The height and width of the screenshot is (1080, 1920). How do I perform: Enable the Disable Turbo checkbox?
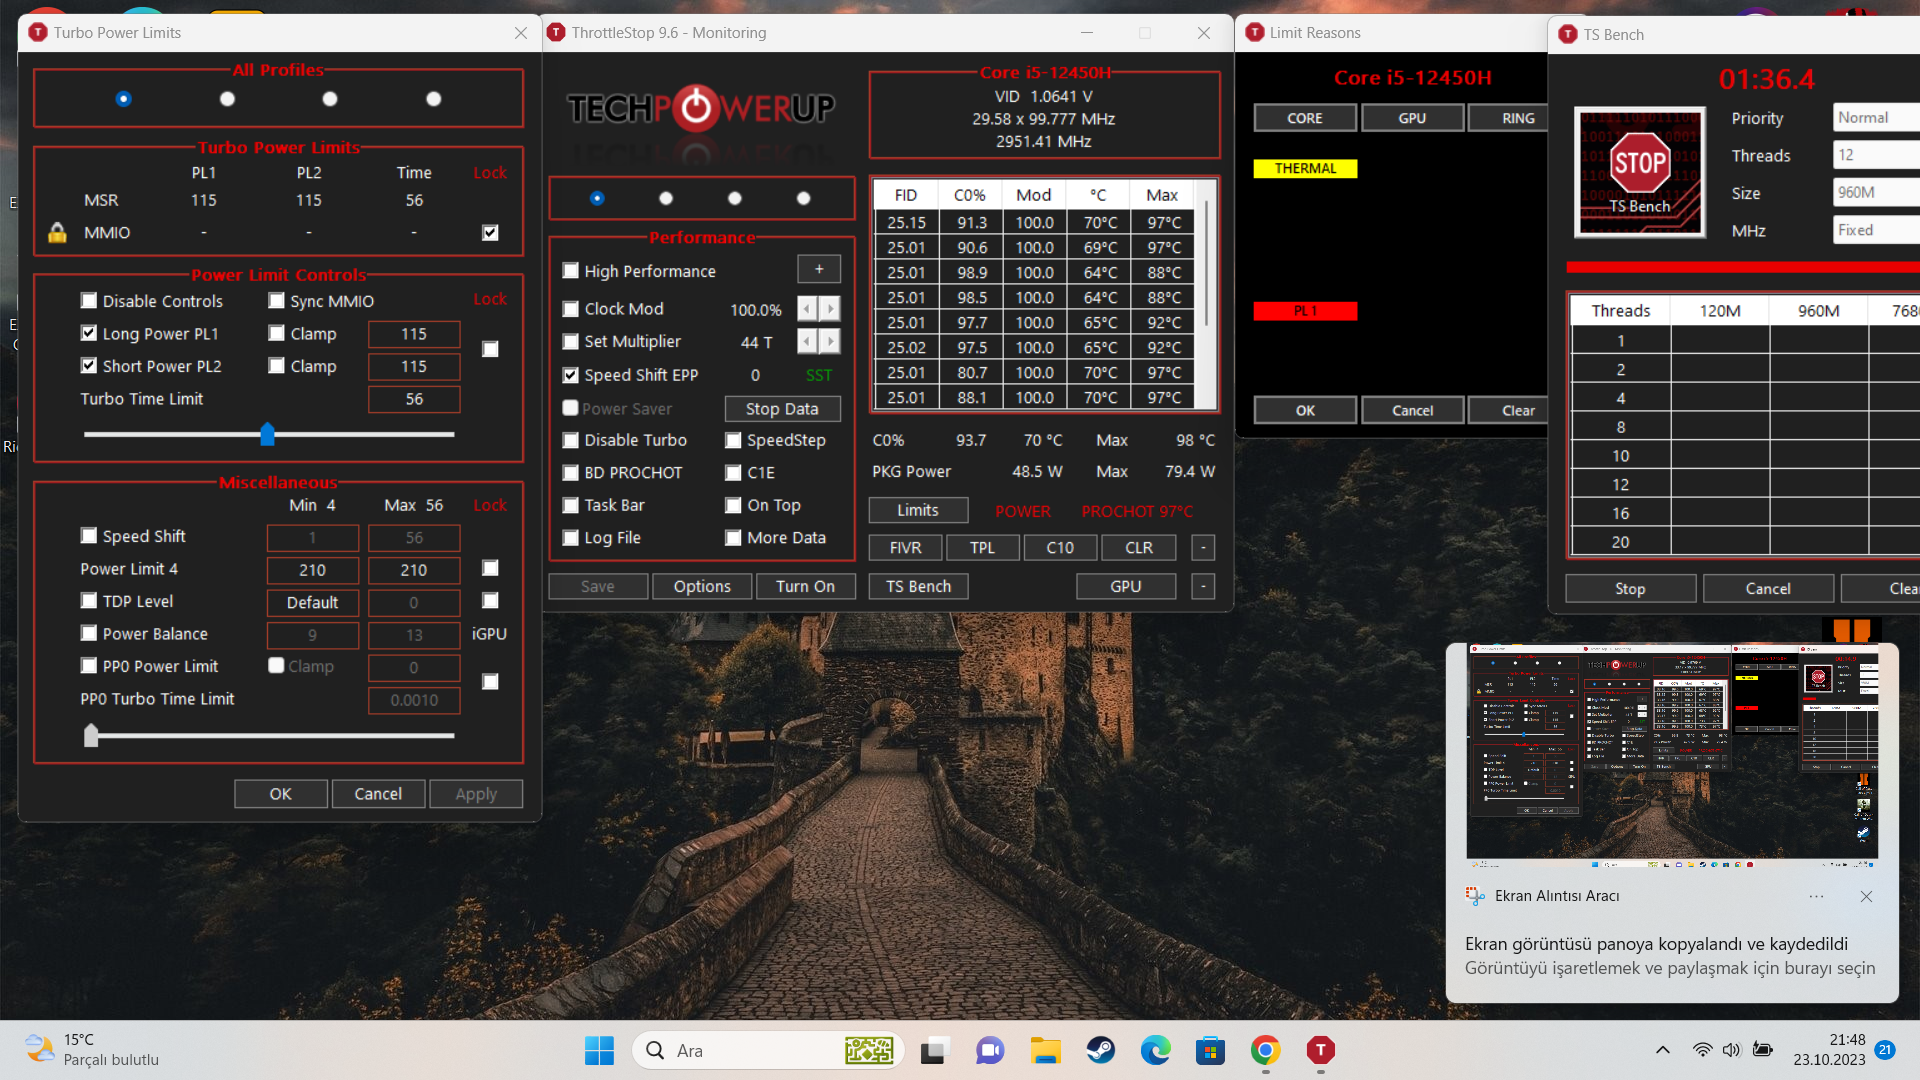coord(571,440)
